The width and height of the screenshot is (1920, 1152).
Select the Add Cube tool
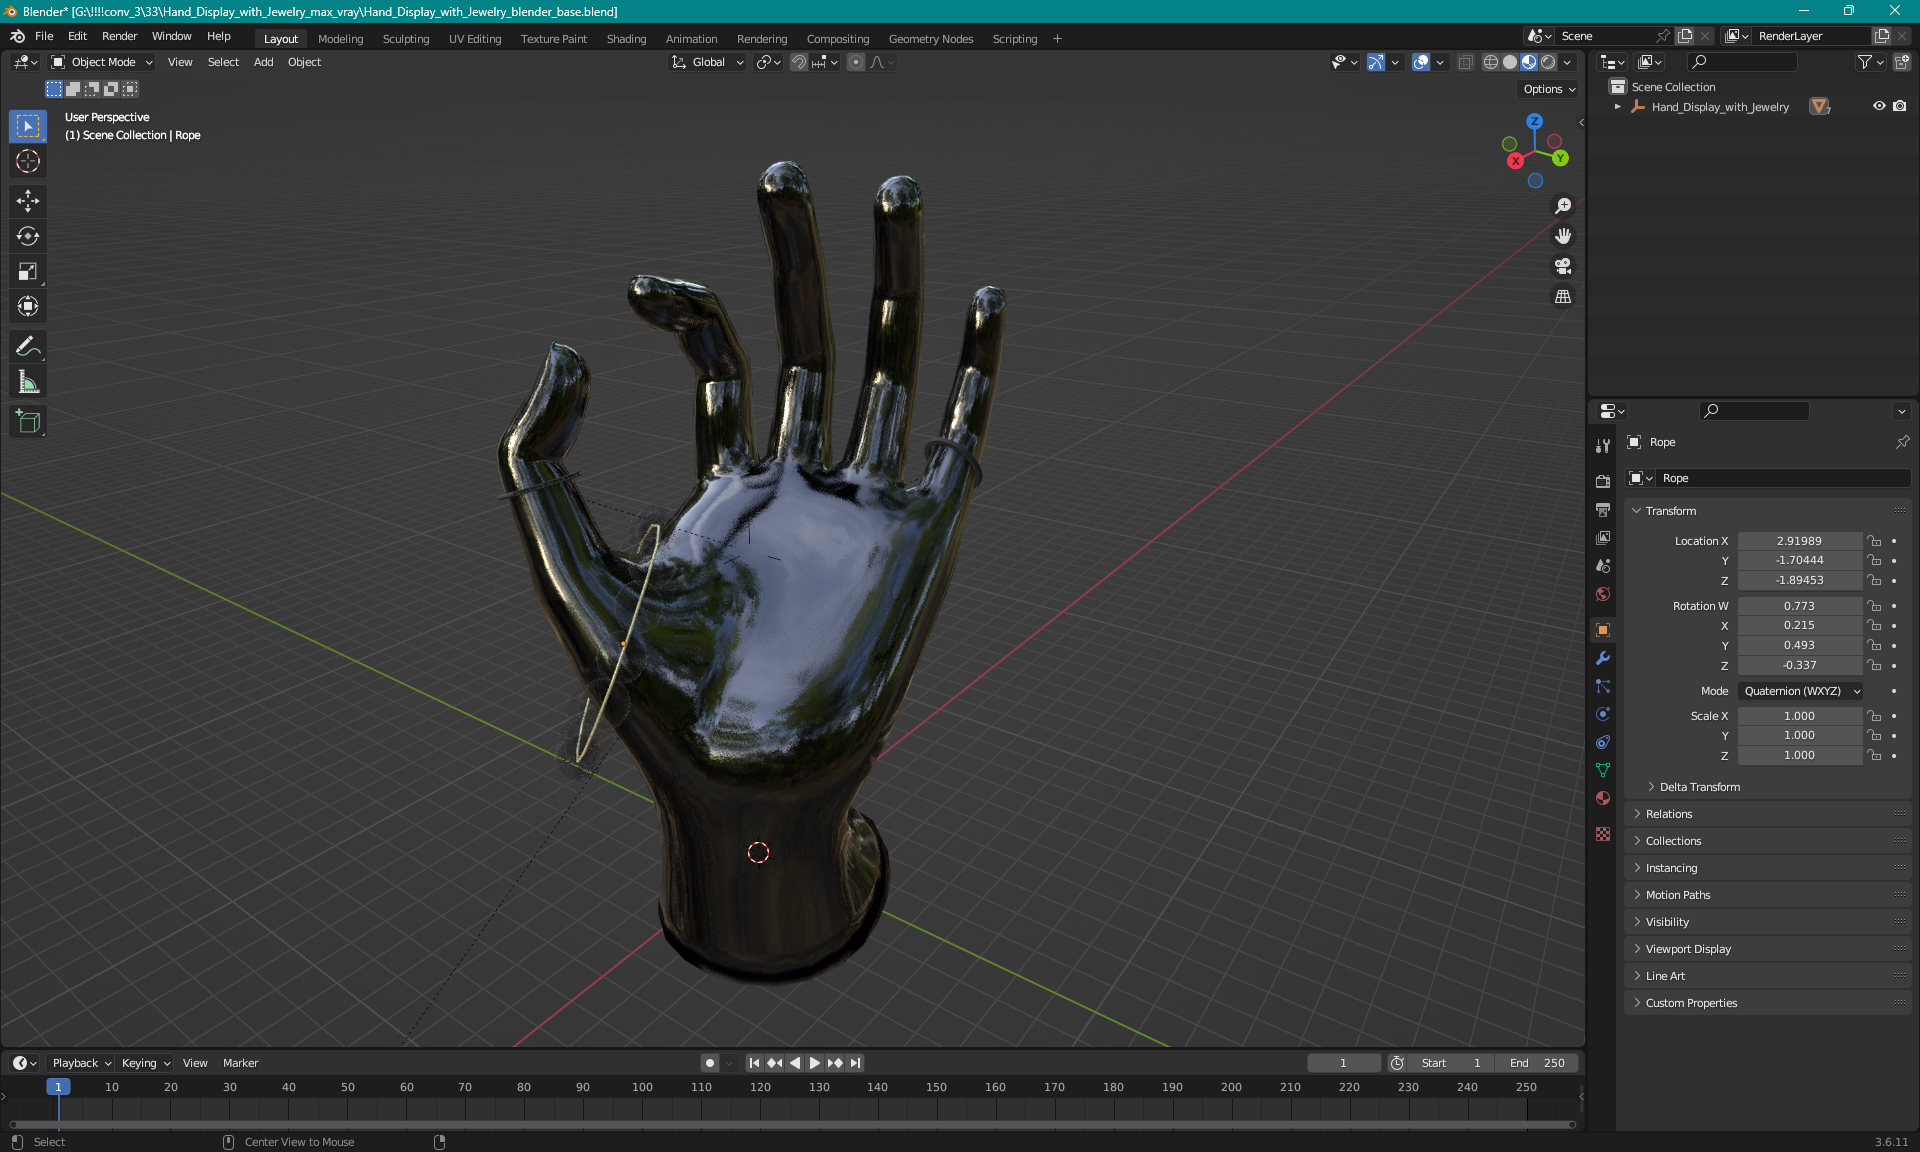(x=28, y=422)
